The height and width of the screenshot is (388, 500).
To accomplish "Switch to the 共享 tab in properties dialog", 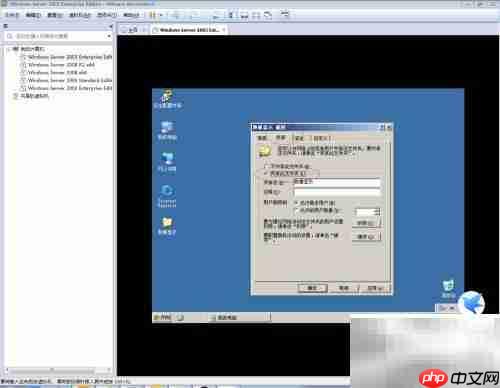I will (280, 137).
